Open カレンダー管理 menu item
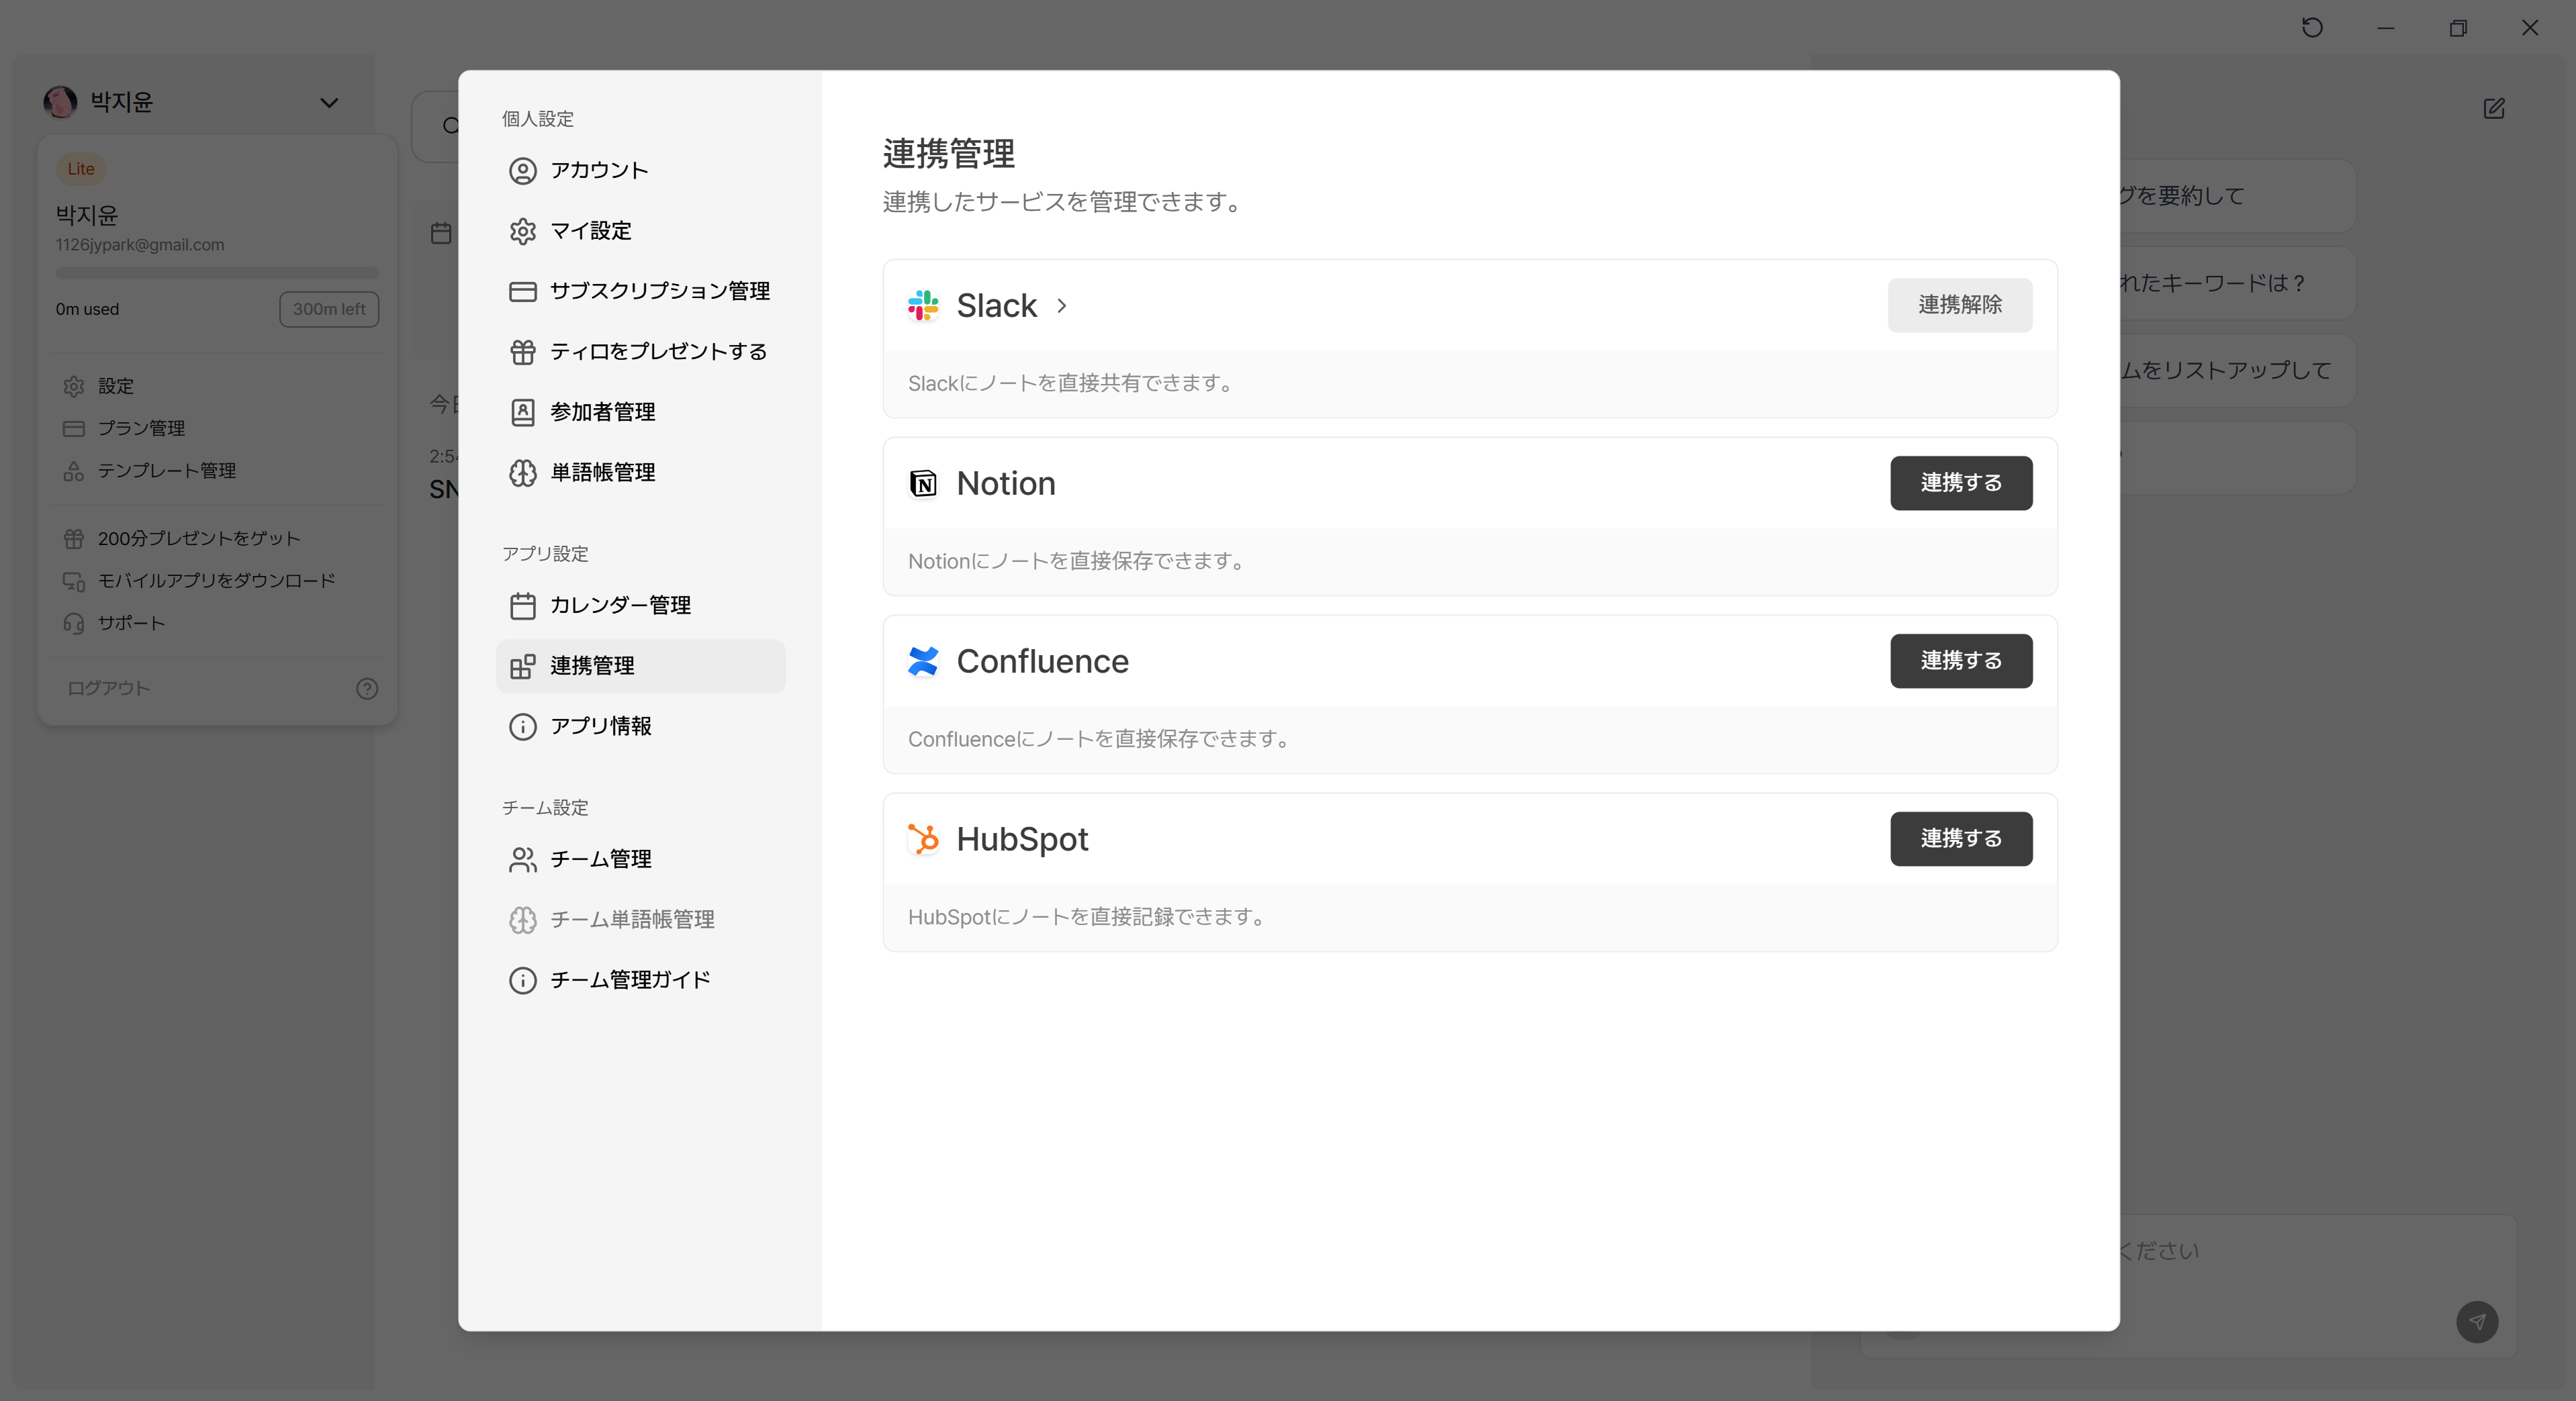 coord(620,605)
